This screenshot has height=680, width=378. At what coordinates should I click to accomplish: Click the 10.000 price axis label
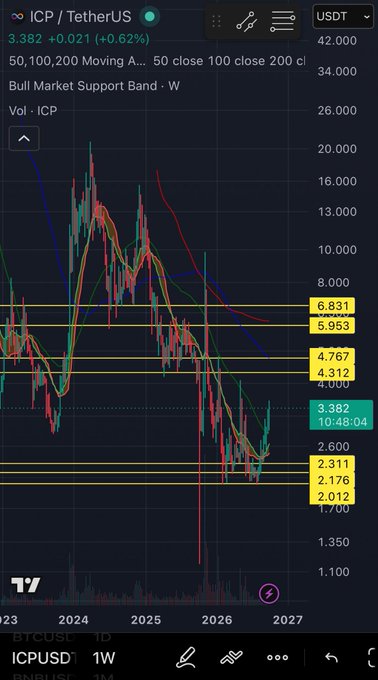tap(337, 250)
